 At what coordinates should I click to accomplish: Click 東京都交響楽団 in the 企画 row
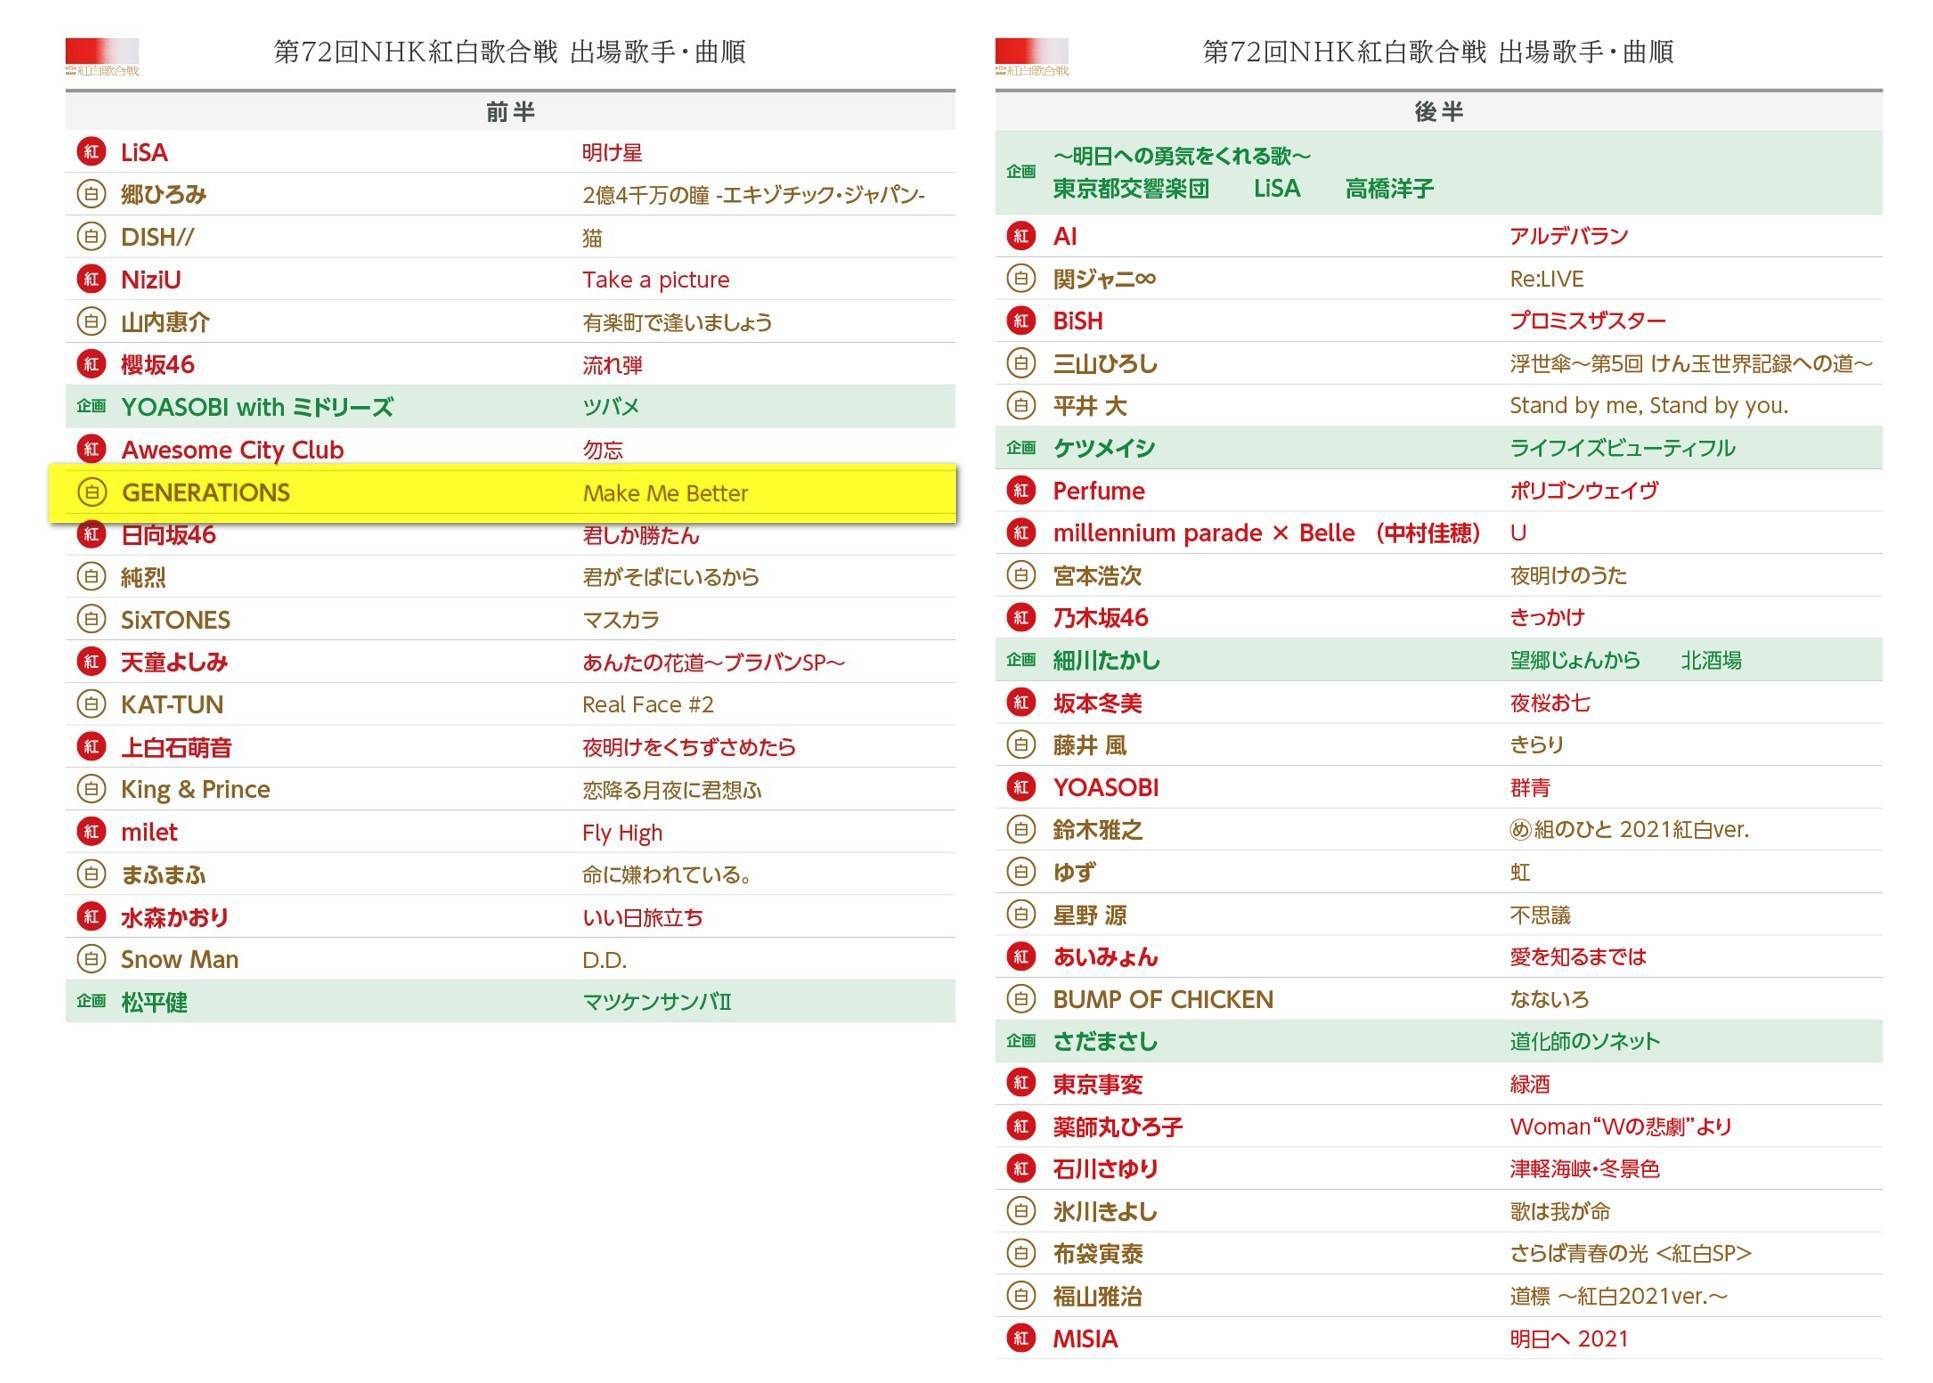coord(1131,189)
